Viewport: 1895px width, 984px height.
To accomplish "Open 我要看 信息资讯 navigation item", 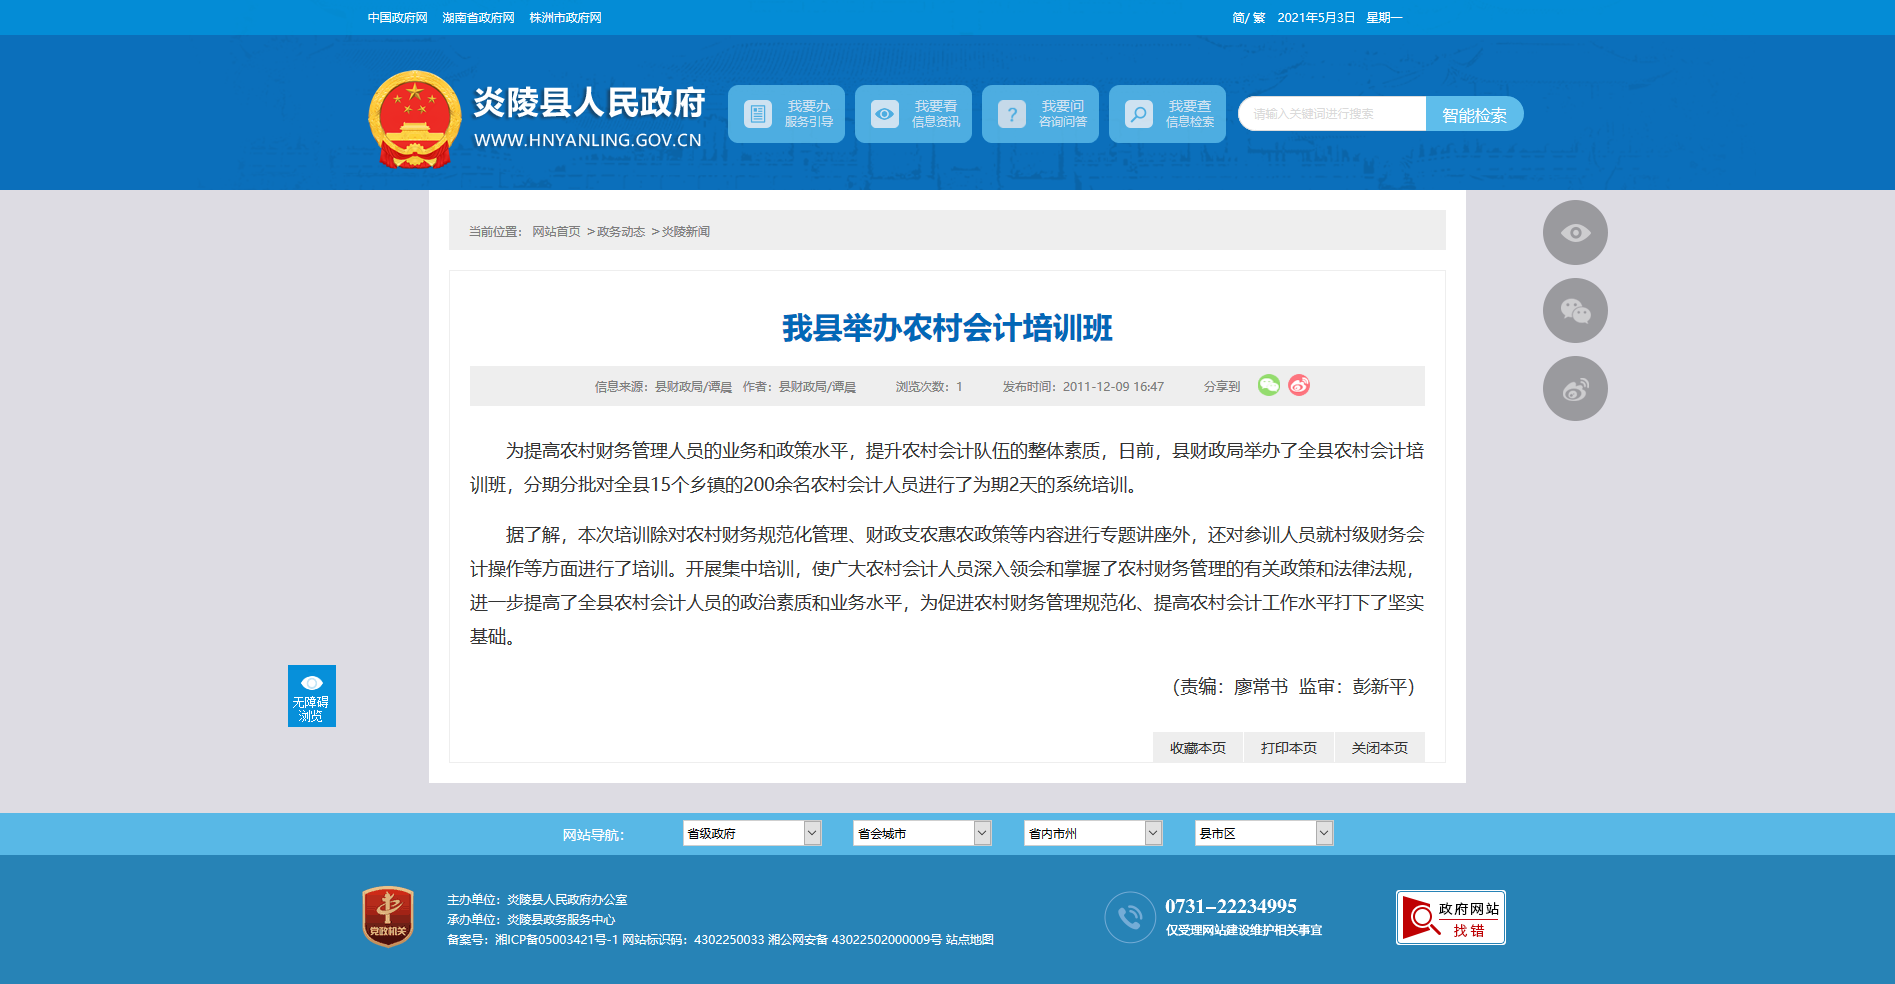I will coord(913,114).
